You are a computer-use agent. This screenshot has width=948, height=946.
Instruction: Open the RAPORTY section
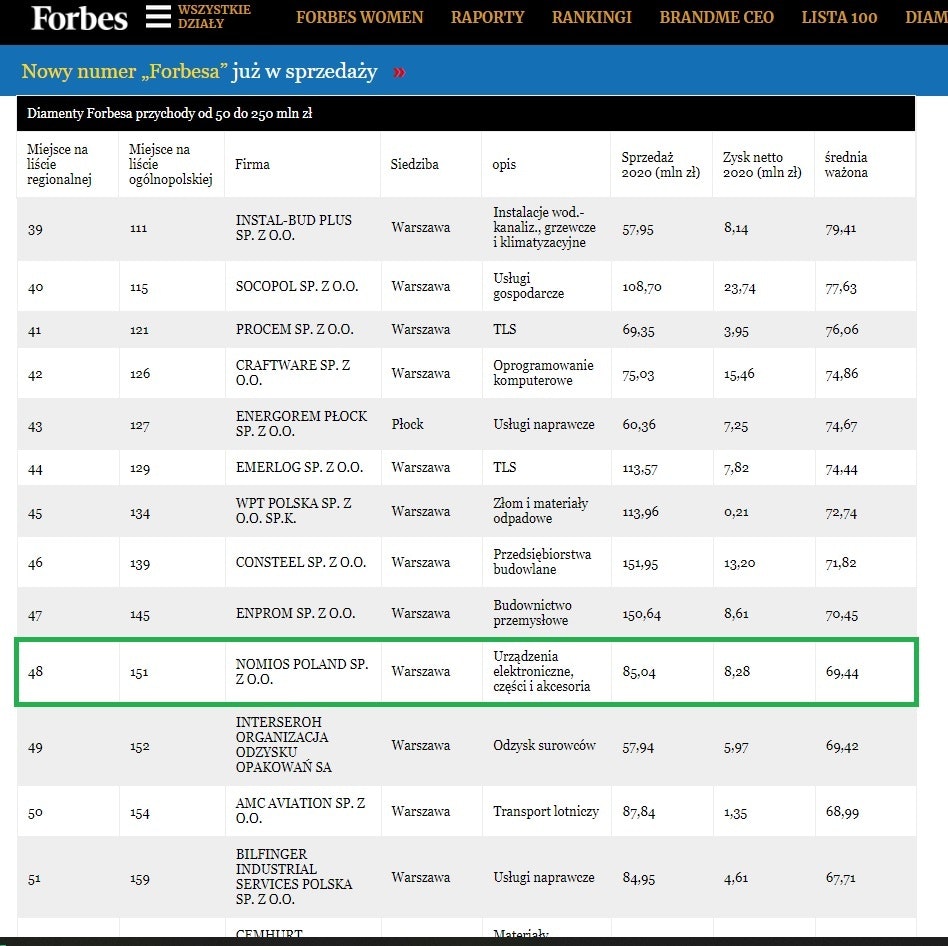click(x=487, y=17)
